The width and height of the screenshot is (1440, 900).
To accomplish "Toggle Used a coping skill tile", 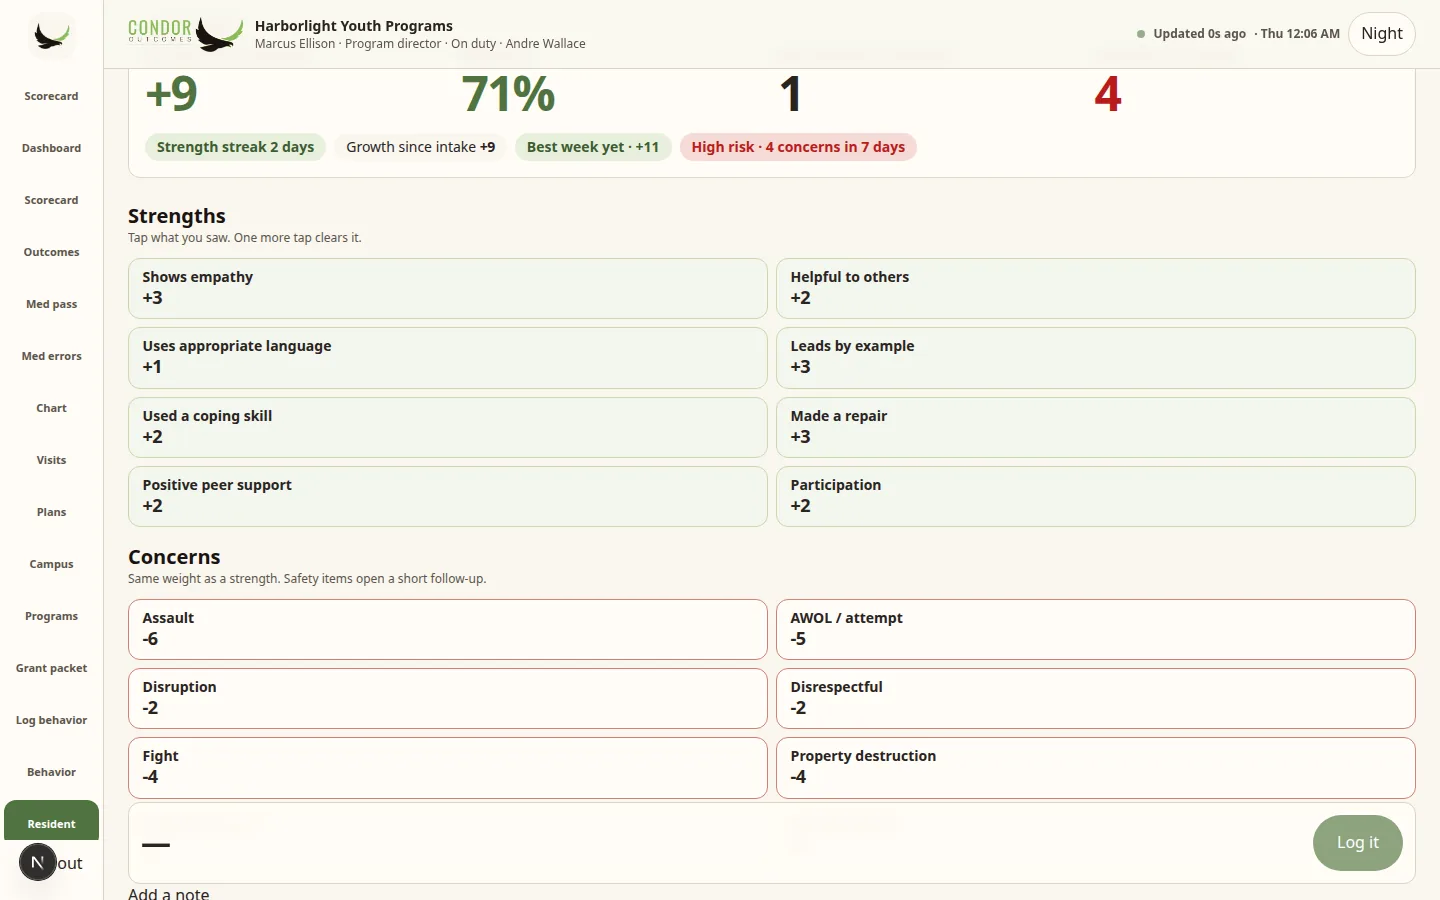I will (447, 427).
